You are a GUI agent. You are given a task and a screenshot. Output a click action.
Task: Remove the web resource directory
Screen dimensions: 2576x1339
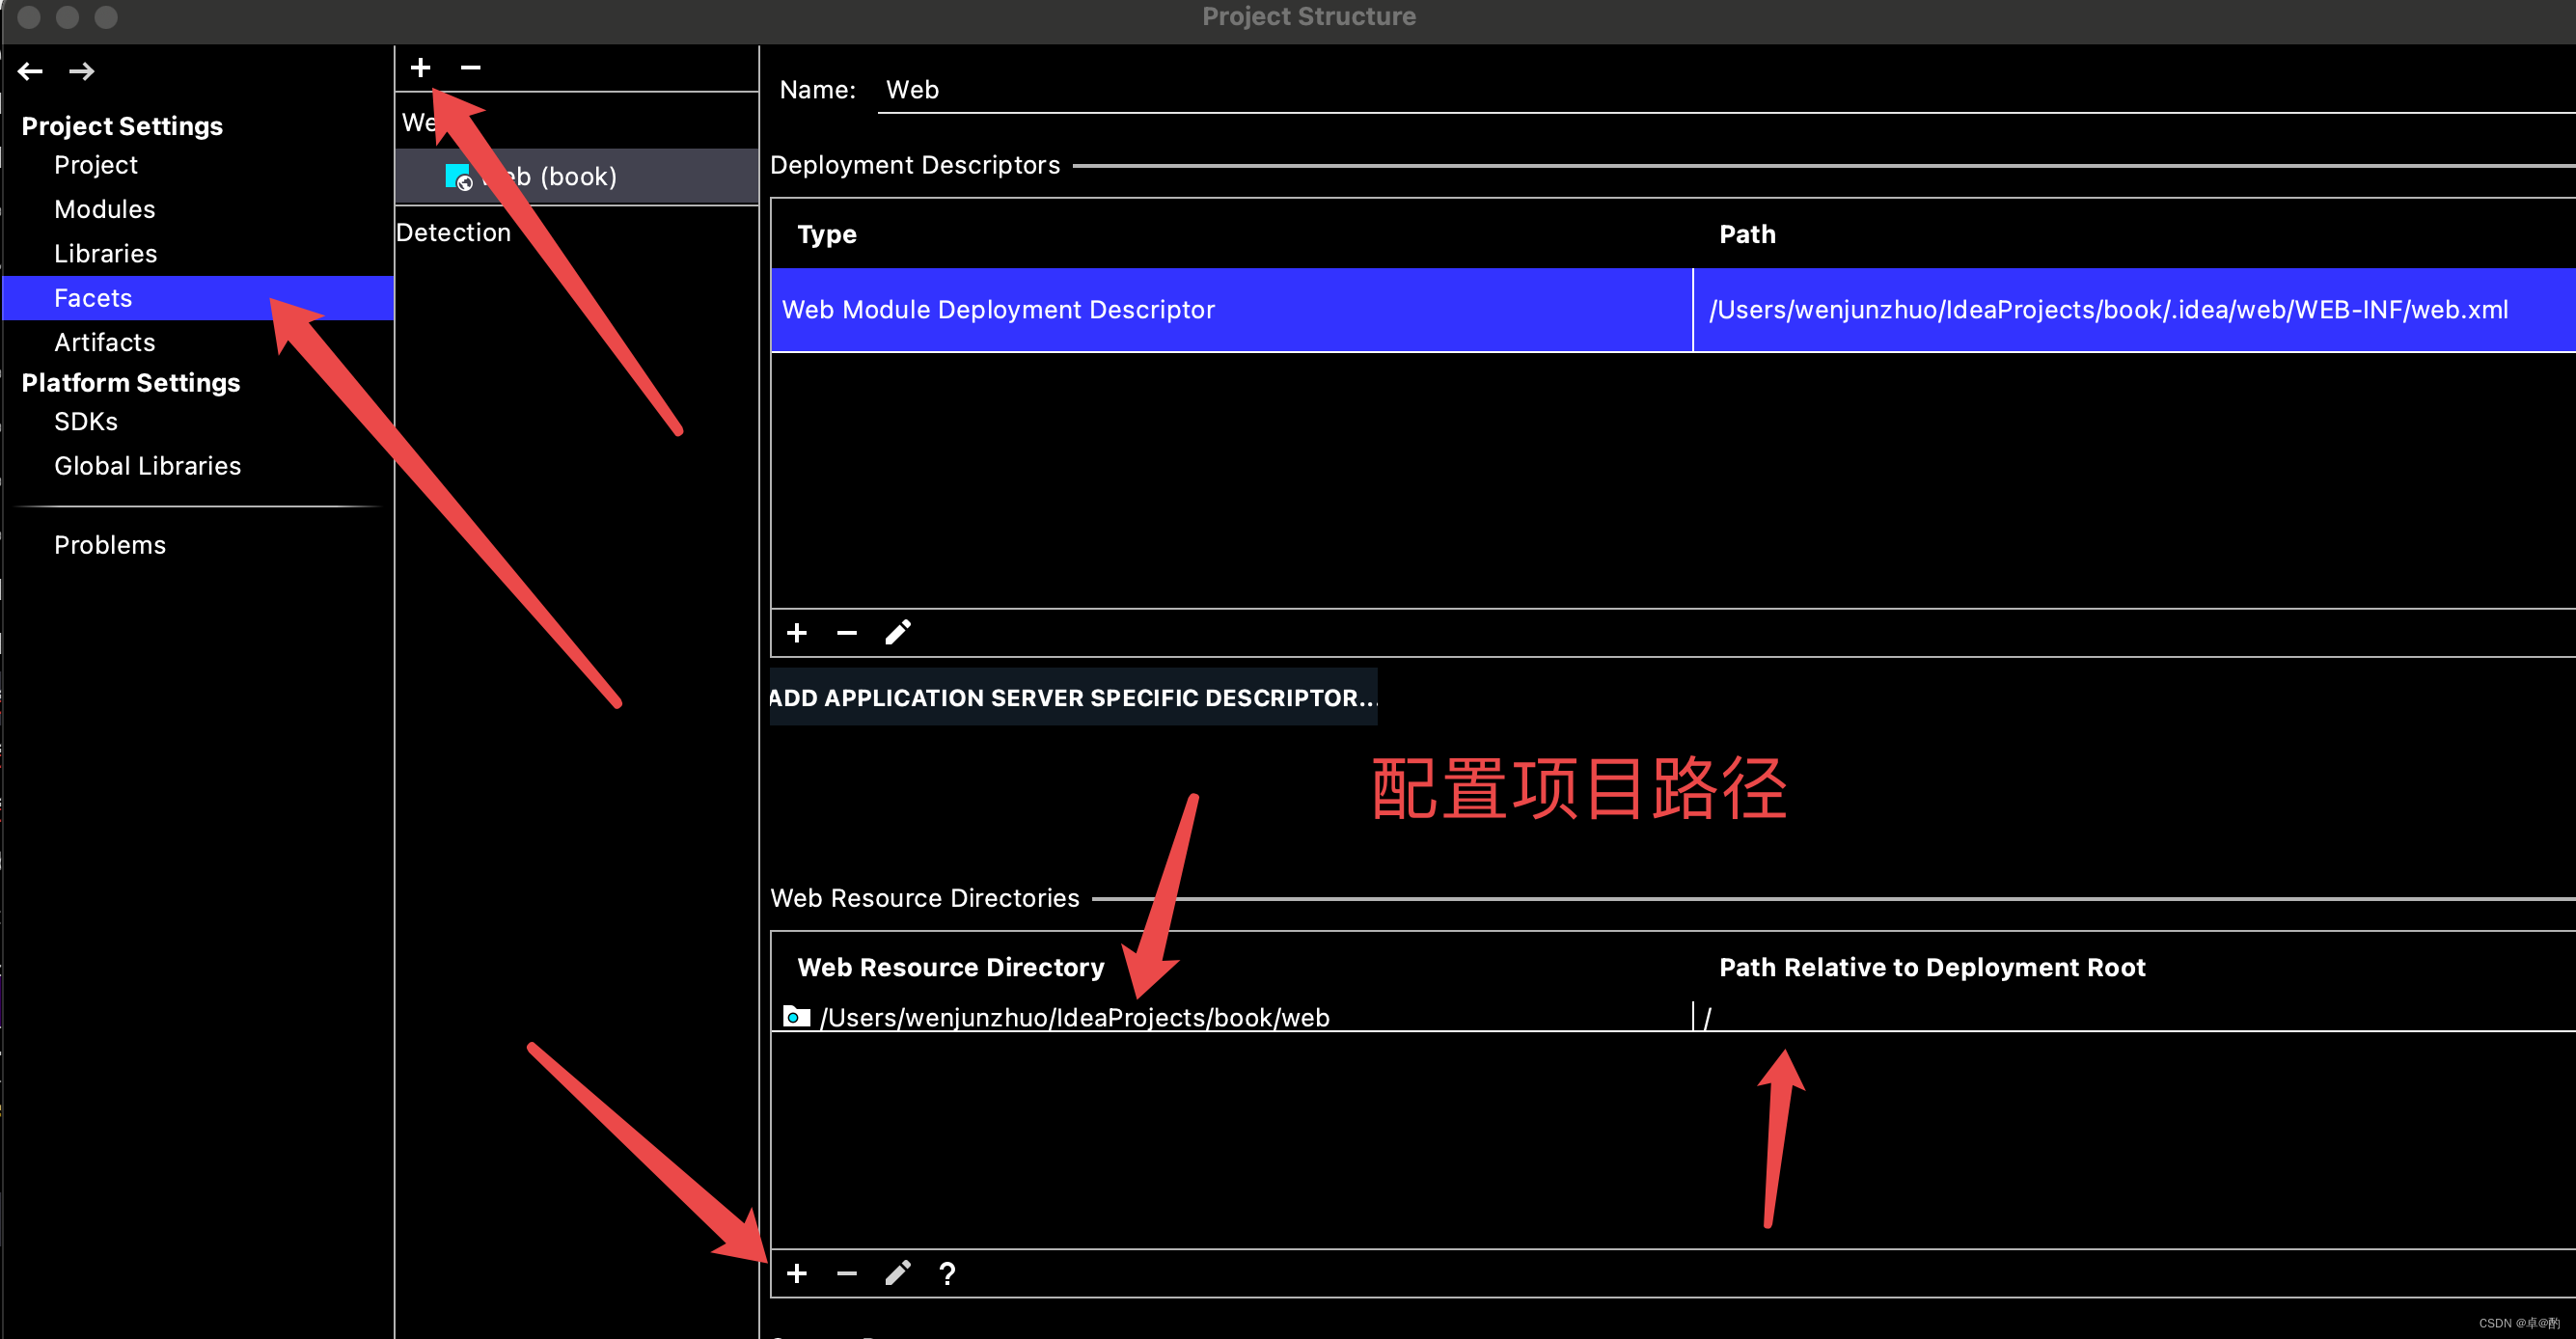pos(846,1273)
